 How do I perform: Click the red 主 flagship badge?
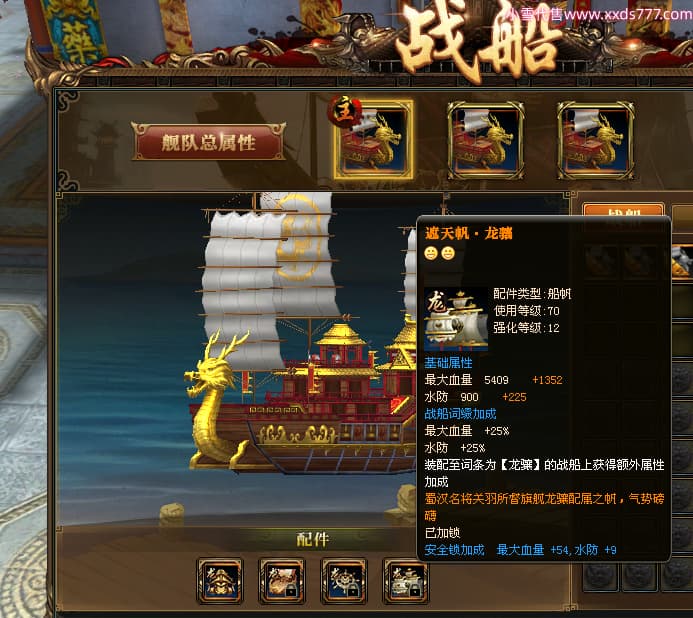point(344,111)
